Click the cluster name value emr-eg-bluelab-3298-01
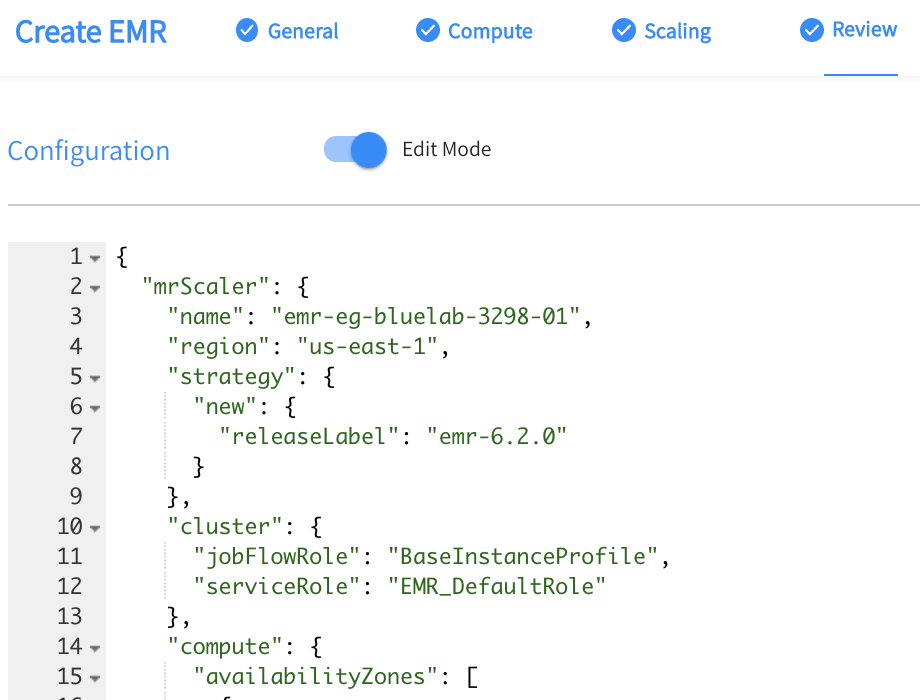The image size is (920, 700). coord(426,317)
